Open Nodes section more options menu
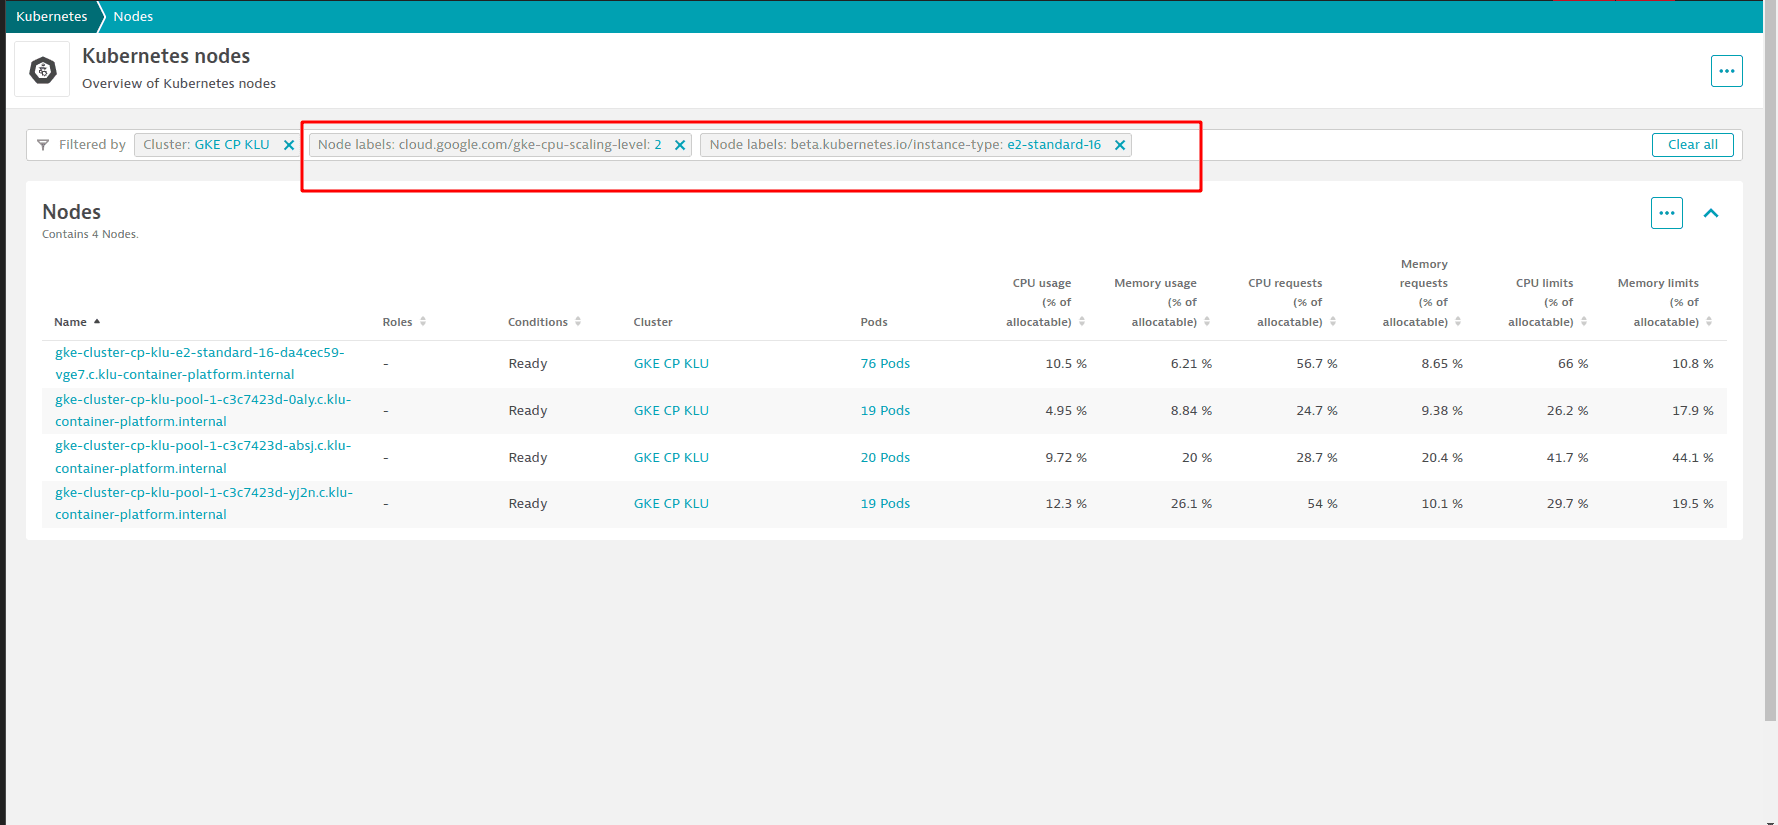 pos(1666,213)
